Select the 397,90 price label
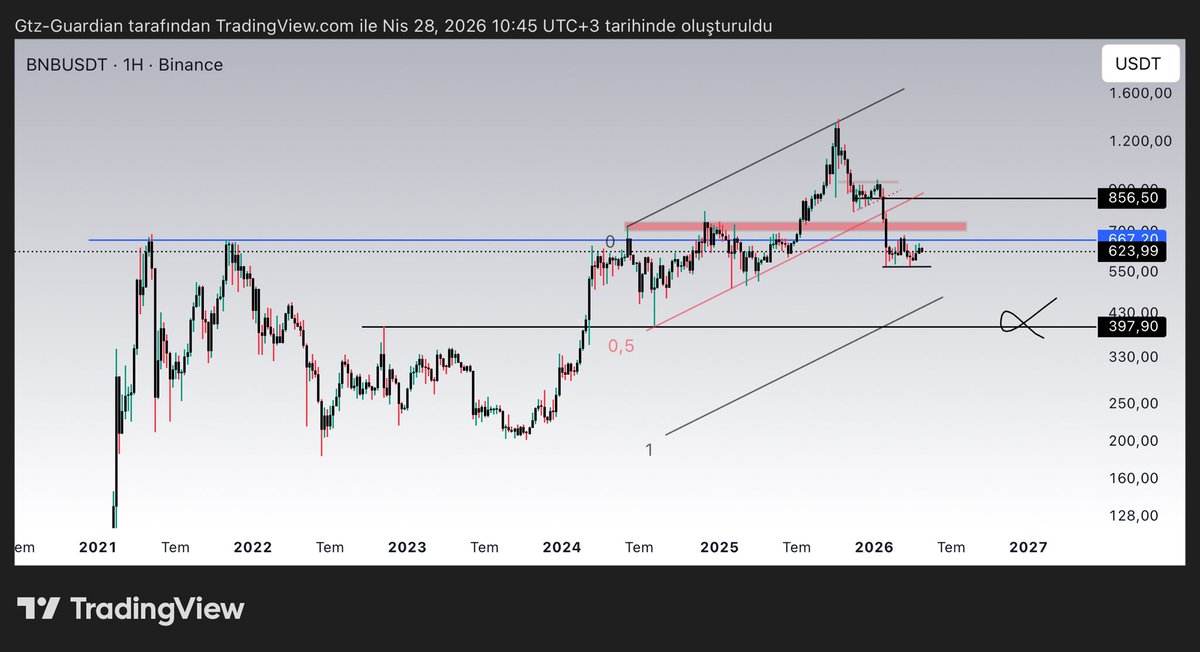The width and height of the screenshot is (1200, 652). click(1134, 326)
